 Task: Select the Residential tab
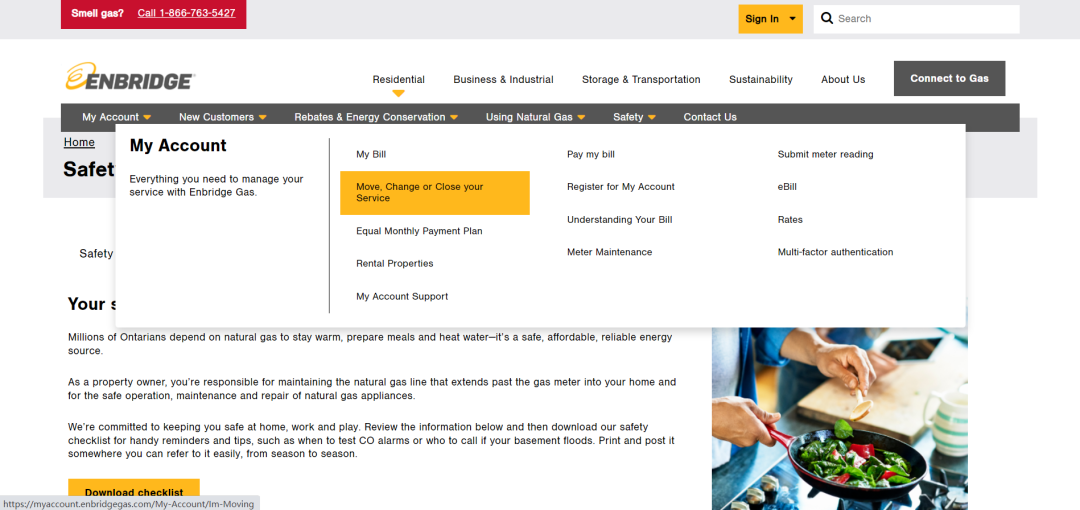pos(398,79)
